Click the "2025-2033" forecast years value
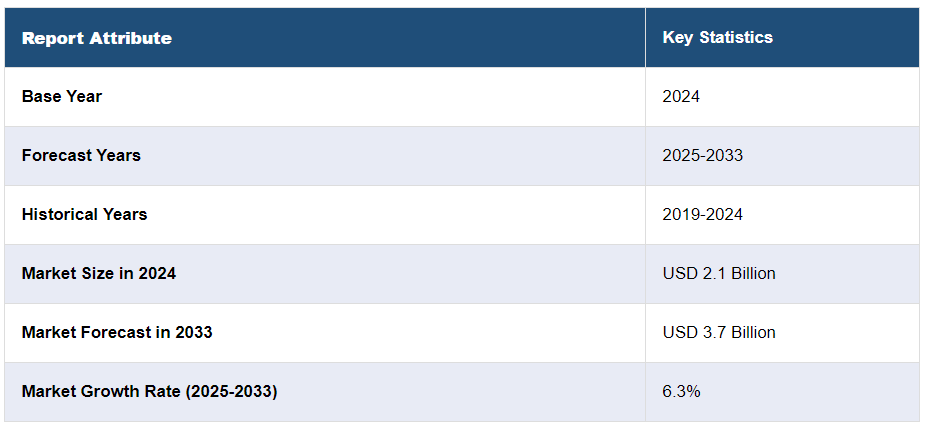Screen dimensions: 927x430 [x=702, y=155]
